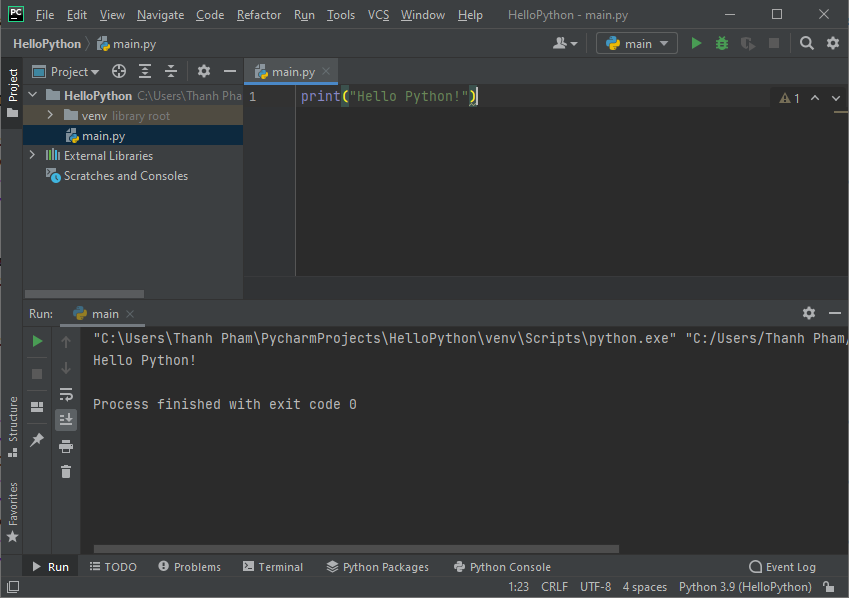The height and width of the screenshot is (598, 849).
Task: Toggle soft-wrap in Run console
Action: point(66,394)
